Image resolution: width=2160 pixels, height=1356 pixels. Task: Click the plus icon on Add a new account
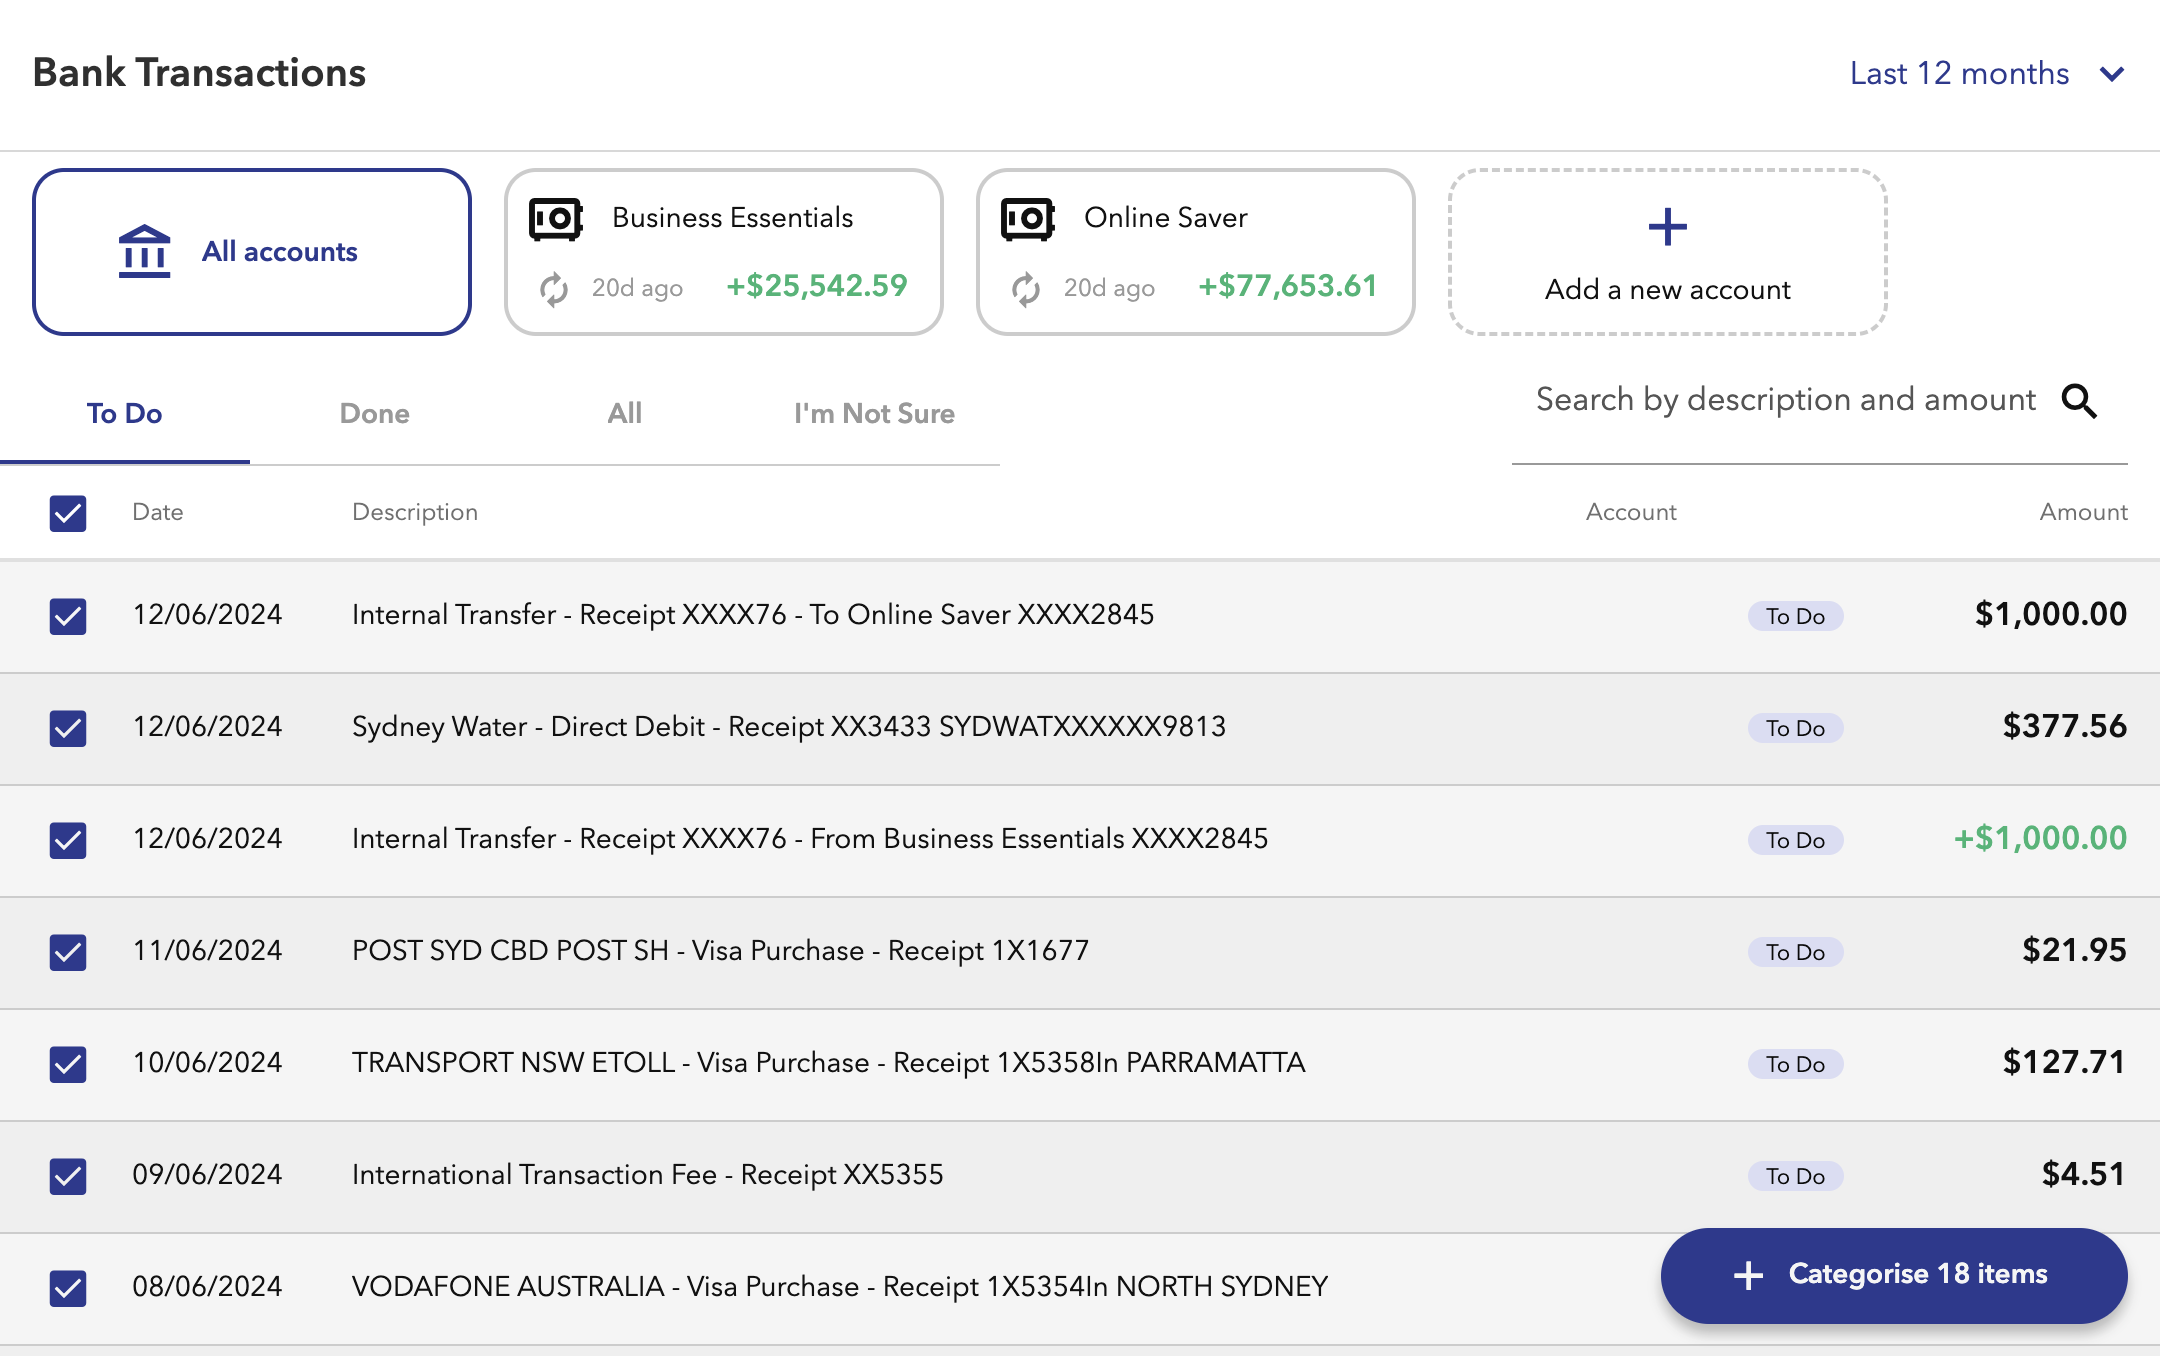coord(1666,227)
